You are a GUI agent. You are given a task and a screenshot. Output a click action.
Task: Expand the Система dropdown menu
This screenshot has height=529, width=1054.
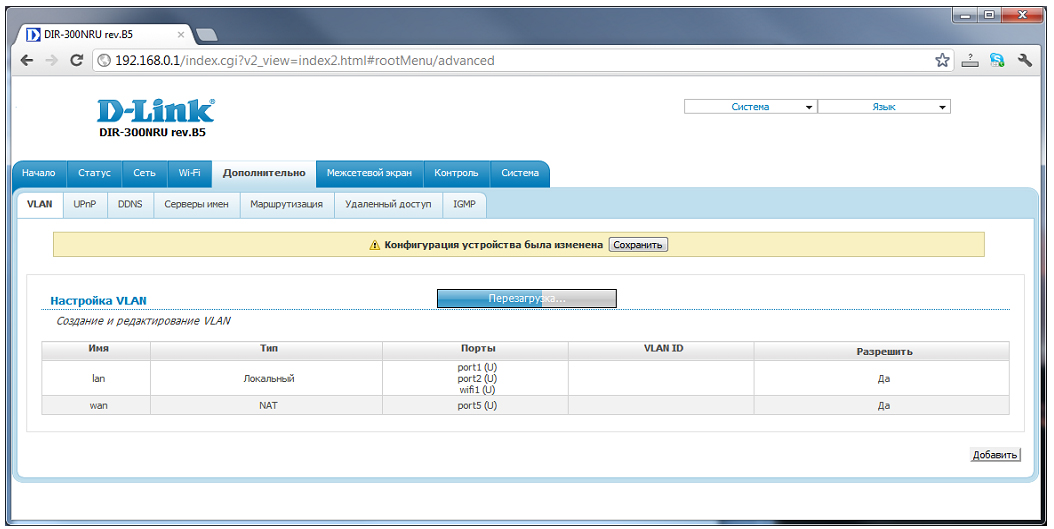750,107
